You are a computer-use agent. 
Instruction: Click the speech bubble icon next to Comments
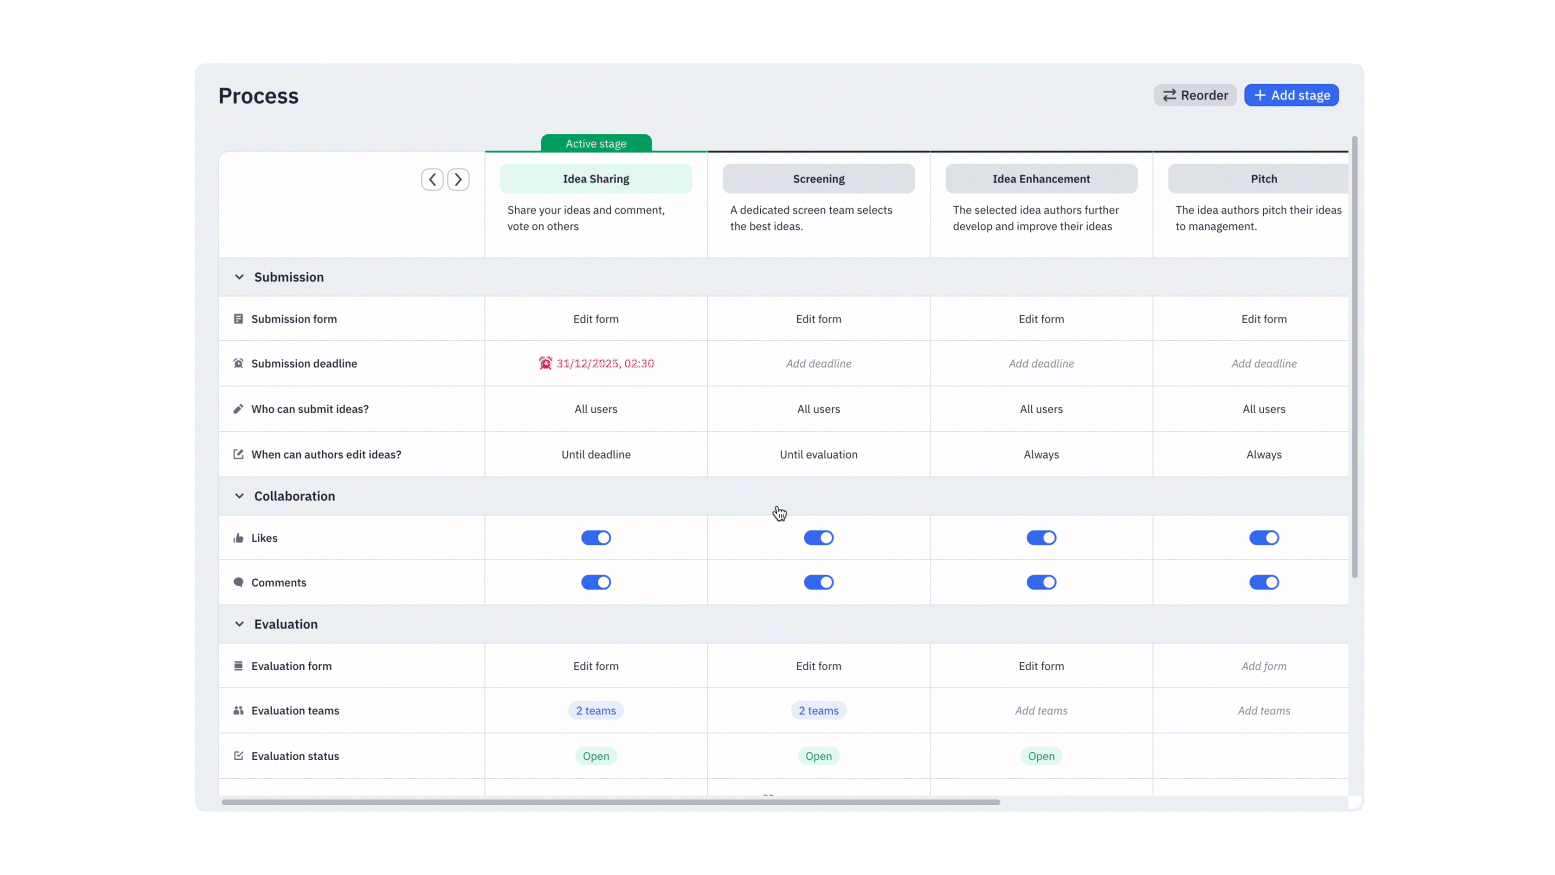238,582
